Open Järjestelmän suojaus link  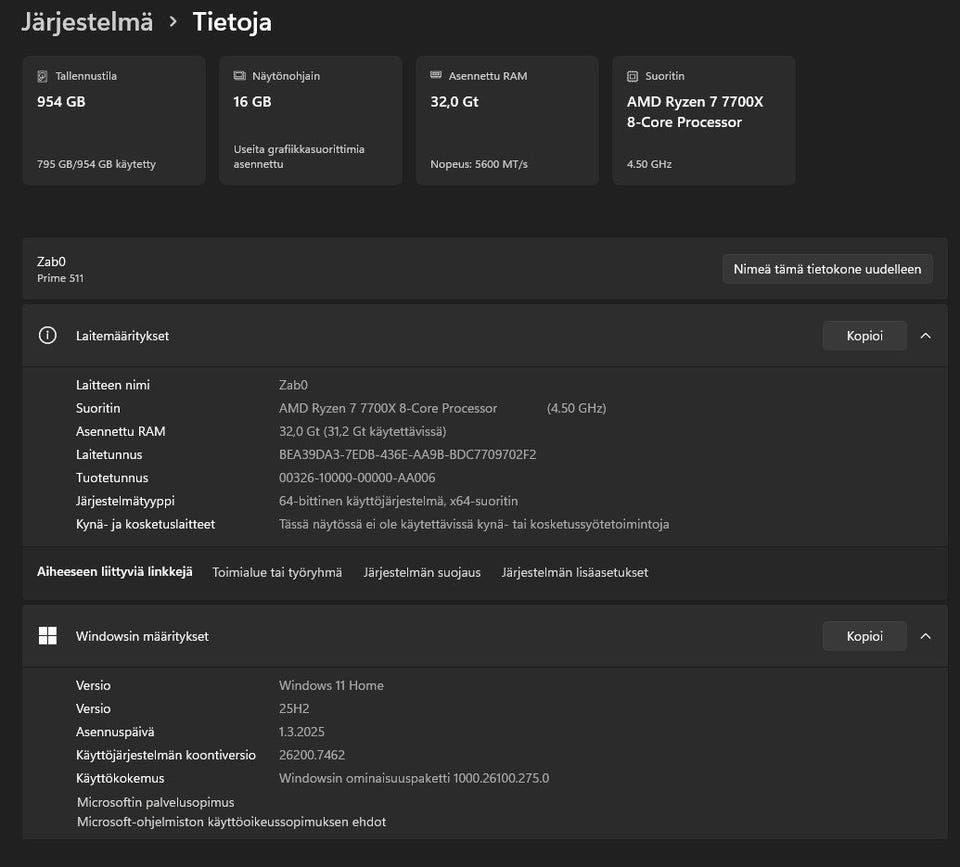click(422, 573)
